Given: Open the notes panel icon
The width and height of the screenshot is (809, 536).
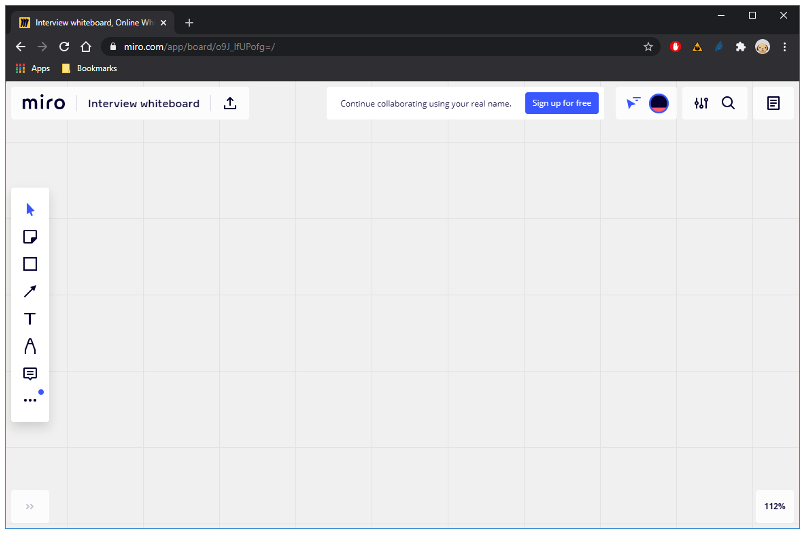Looking at the screenshot, I should (773, 103).
